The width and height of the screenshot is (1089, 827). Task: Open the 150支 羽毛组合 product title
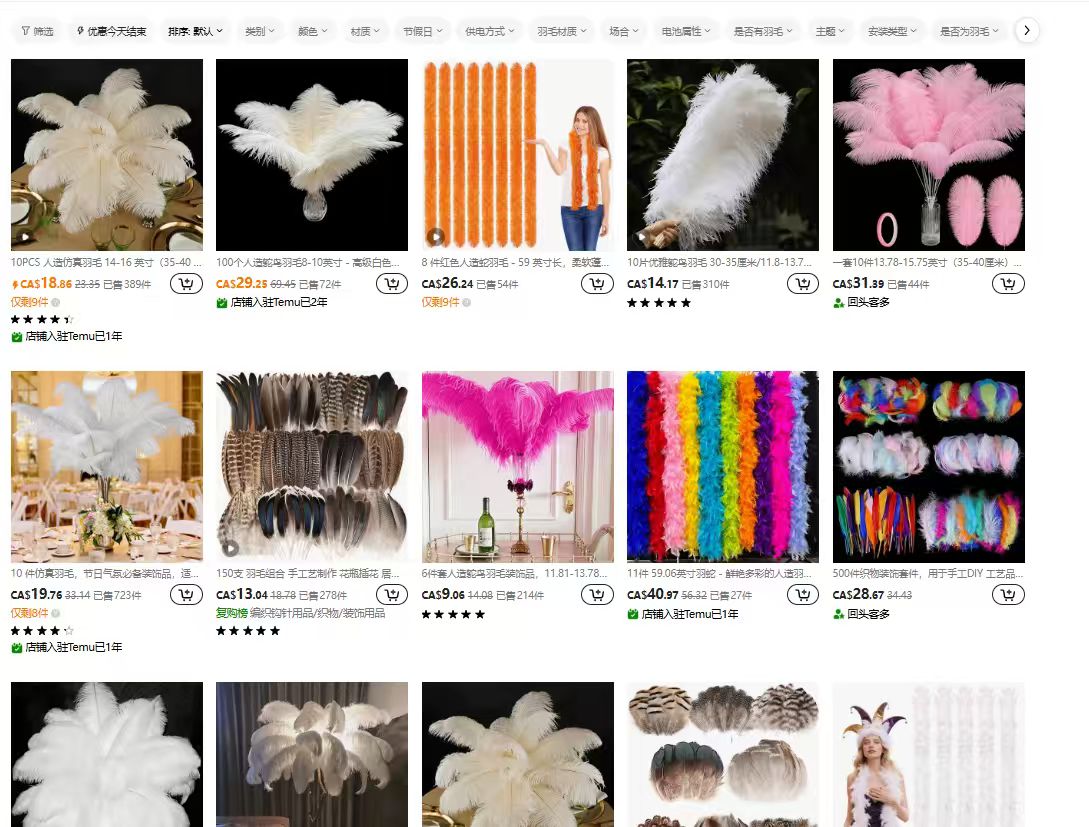(308, 574)
